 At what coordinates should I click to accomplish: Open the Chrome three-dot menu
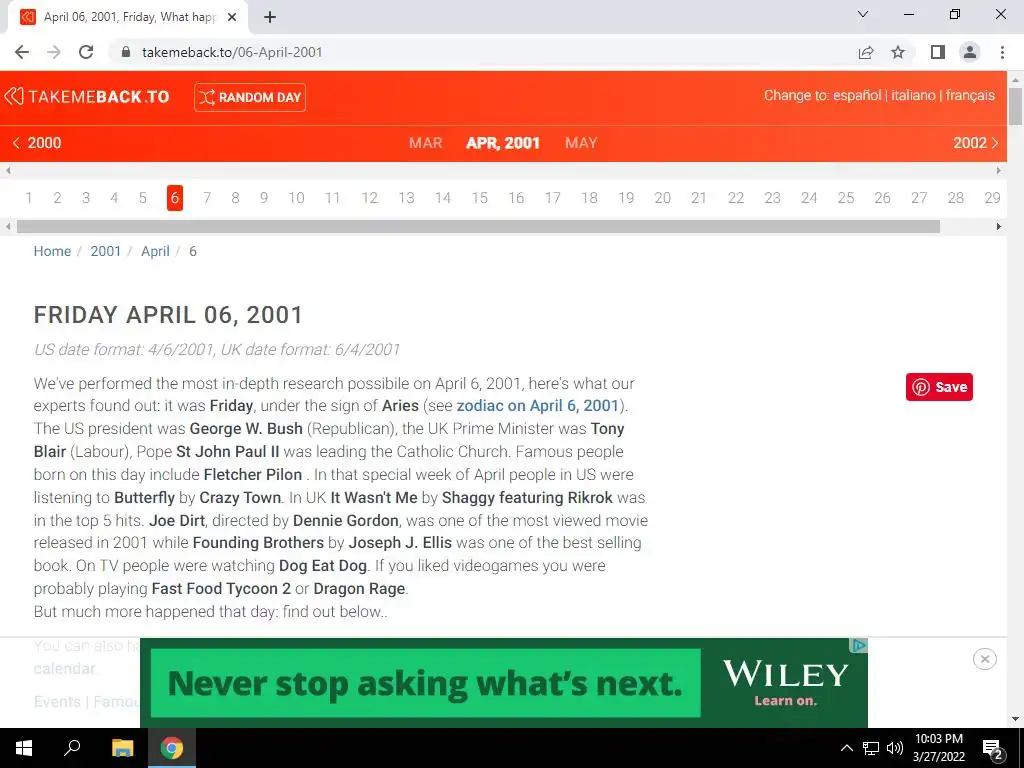pyautogui.click(x=1002, y=52)
